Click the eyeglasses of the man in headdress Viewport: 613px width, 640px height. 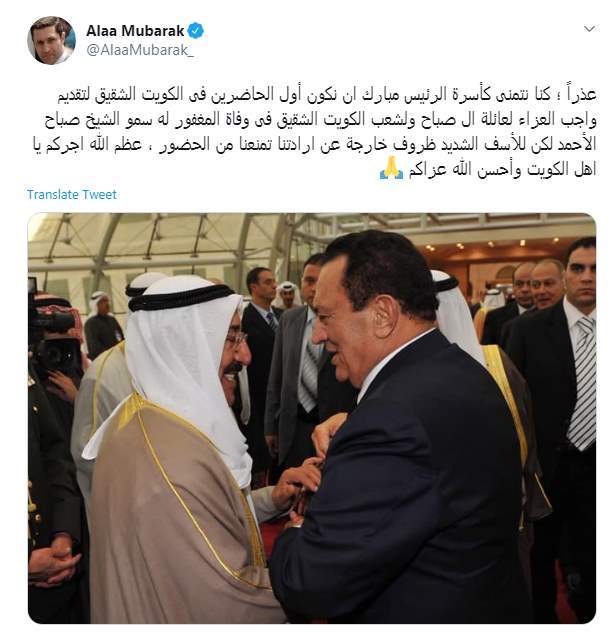(x=235, y=339)
